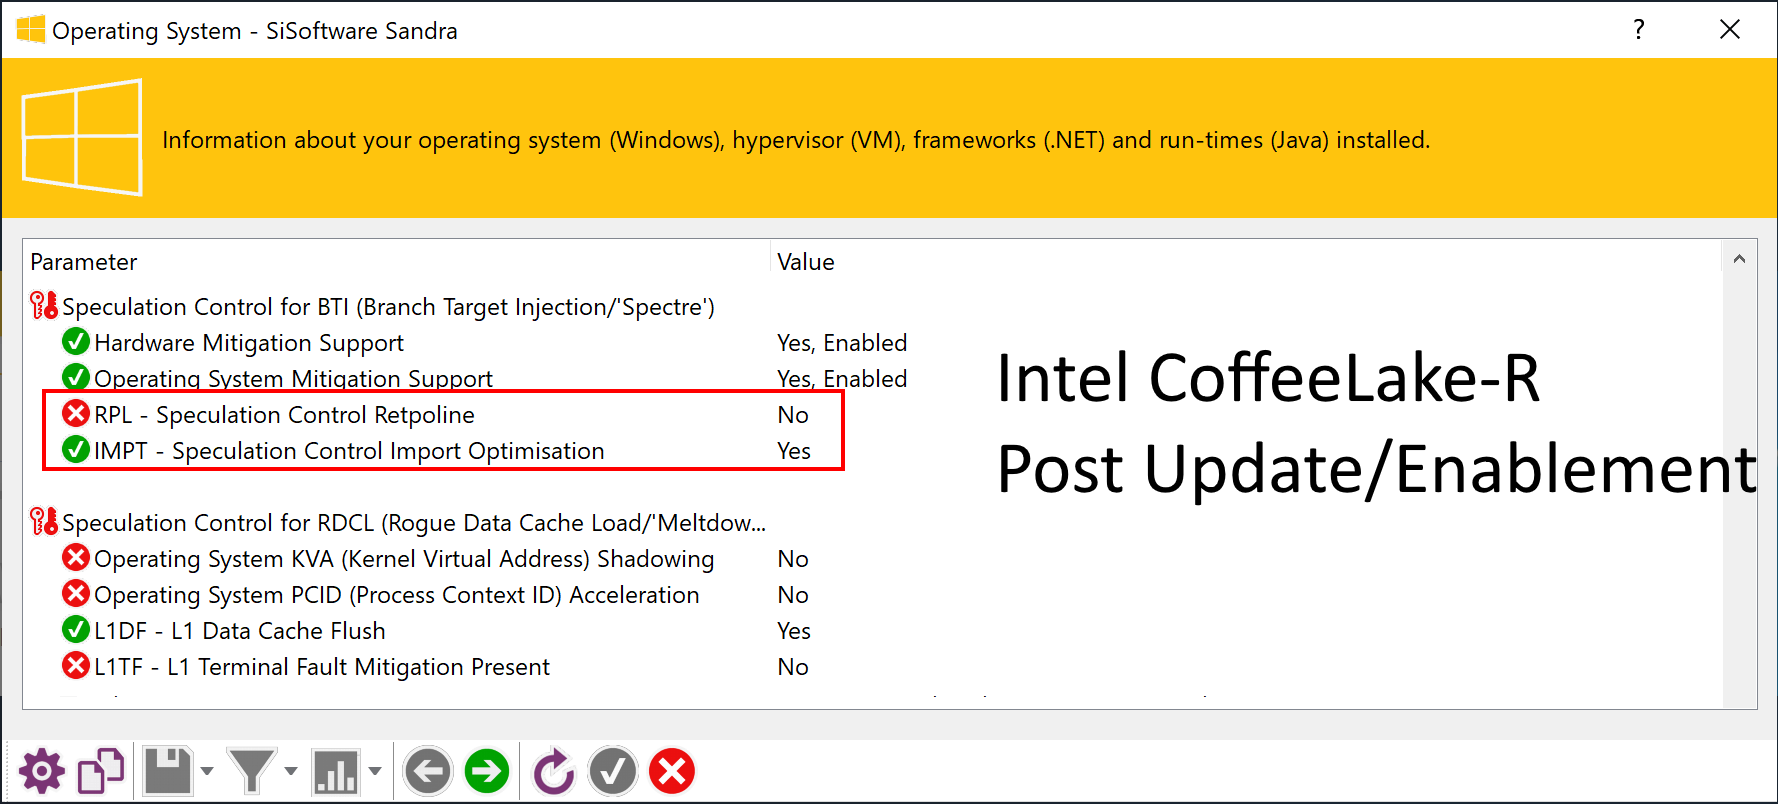Click 'Yes, Enabled' value for Hardware Mitigation
Image resolution: width=1778 pixels, height=804 pixels.
[842, 343]
